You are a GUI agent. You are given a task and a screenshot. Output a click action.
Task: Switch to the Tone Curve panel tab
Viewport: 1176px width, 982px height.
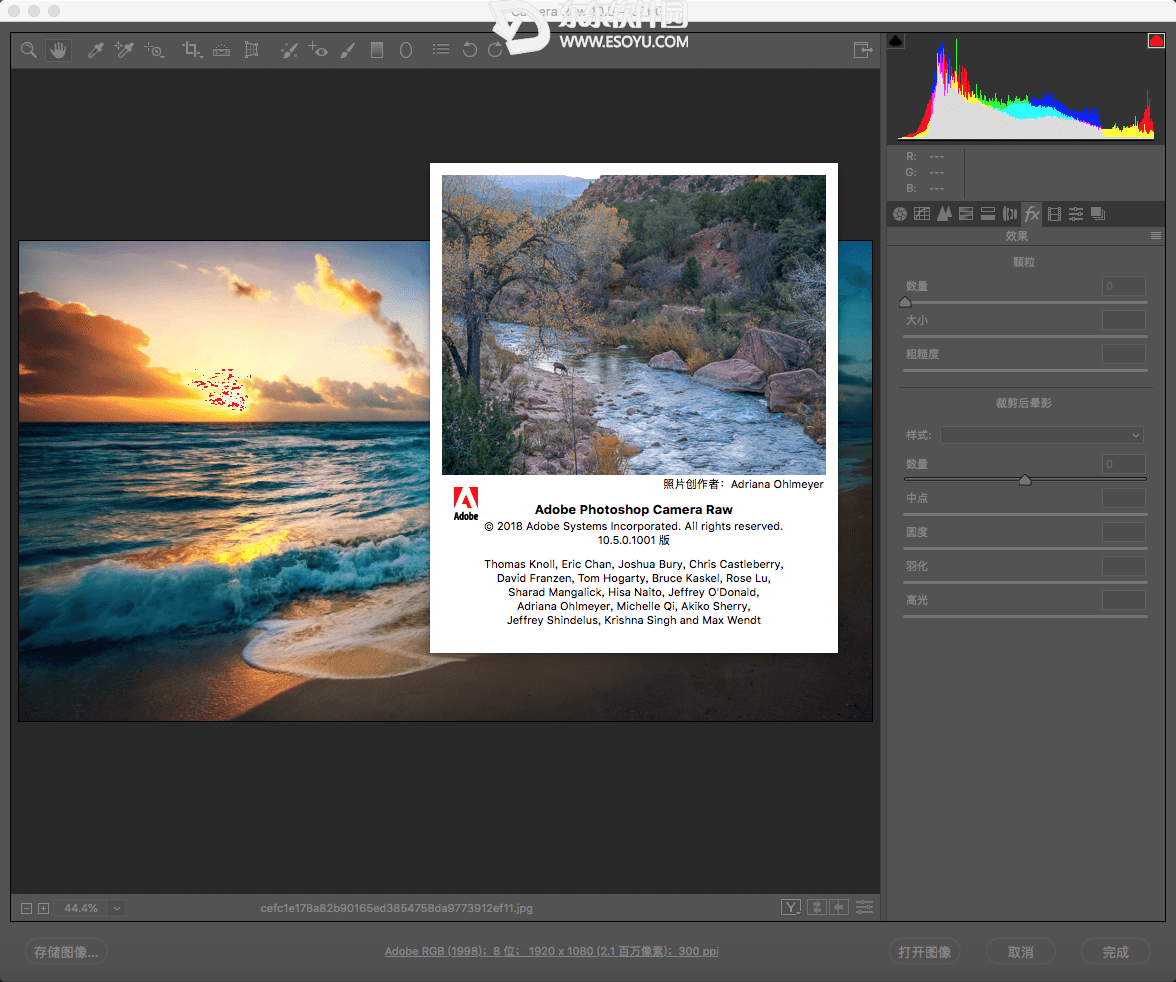(922, 215)
